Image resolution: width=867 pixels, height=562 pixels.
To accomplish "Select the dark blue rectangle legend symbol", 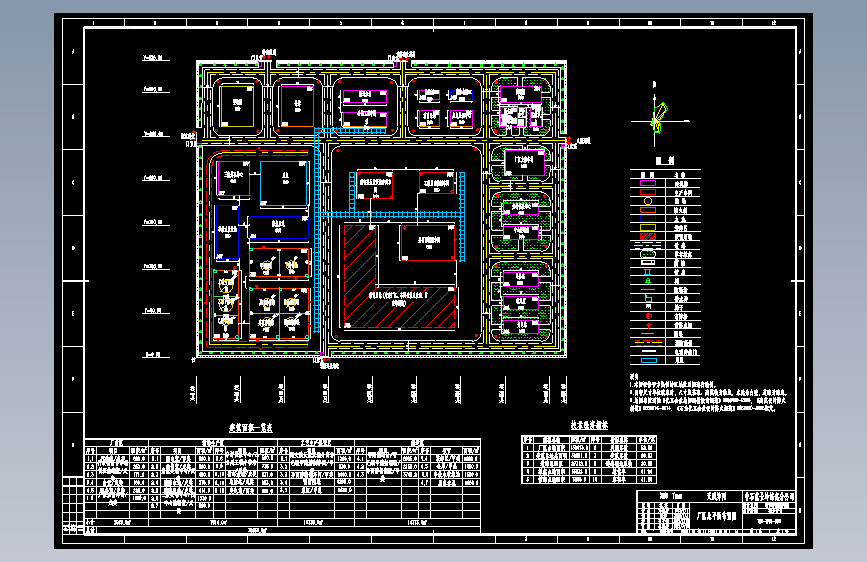I will (648, 218).
